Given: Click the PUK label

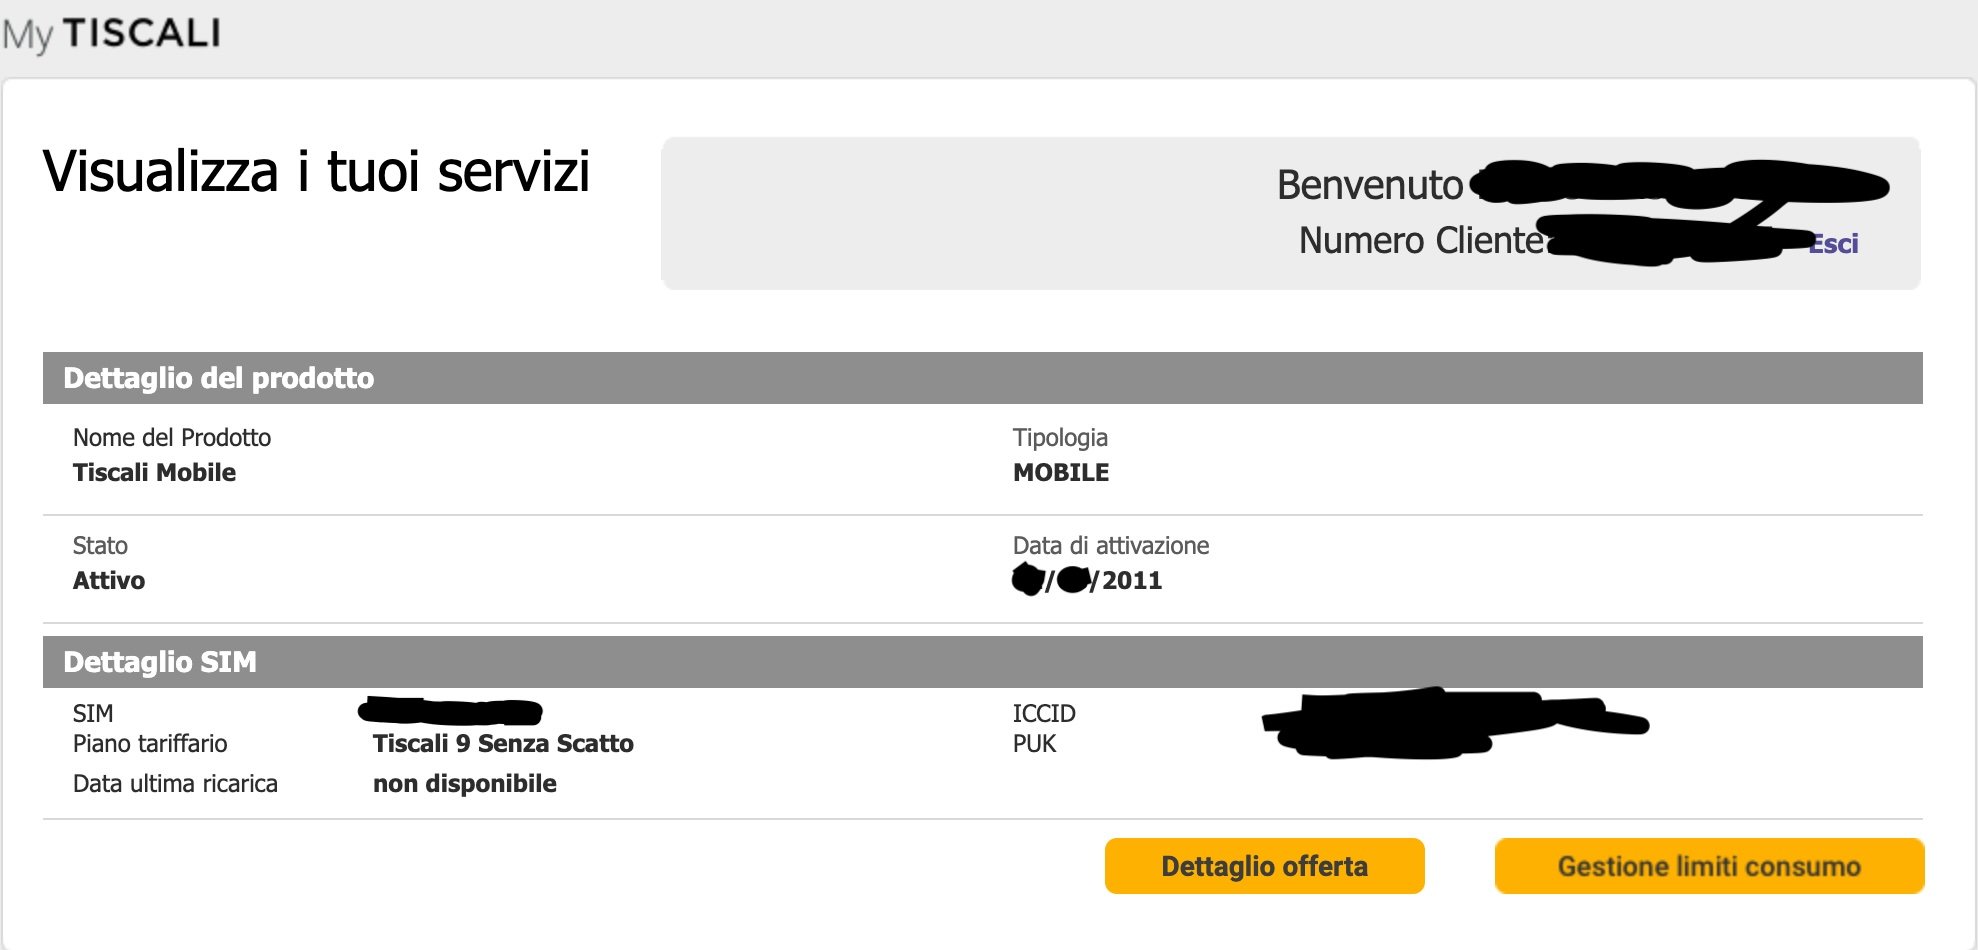Looking at the screenshot, I should pos(1035,744).
